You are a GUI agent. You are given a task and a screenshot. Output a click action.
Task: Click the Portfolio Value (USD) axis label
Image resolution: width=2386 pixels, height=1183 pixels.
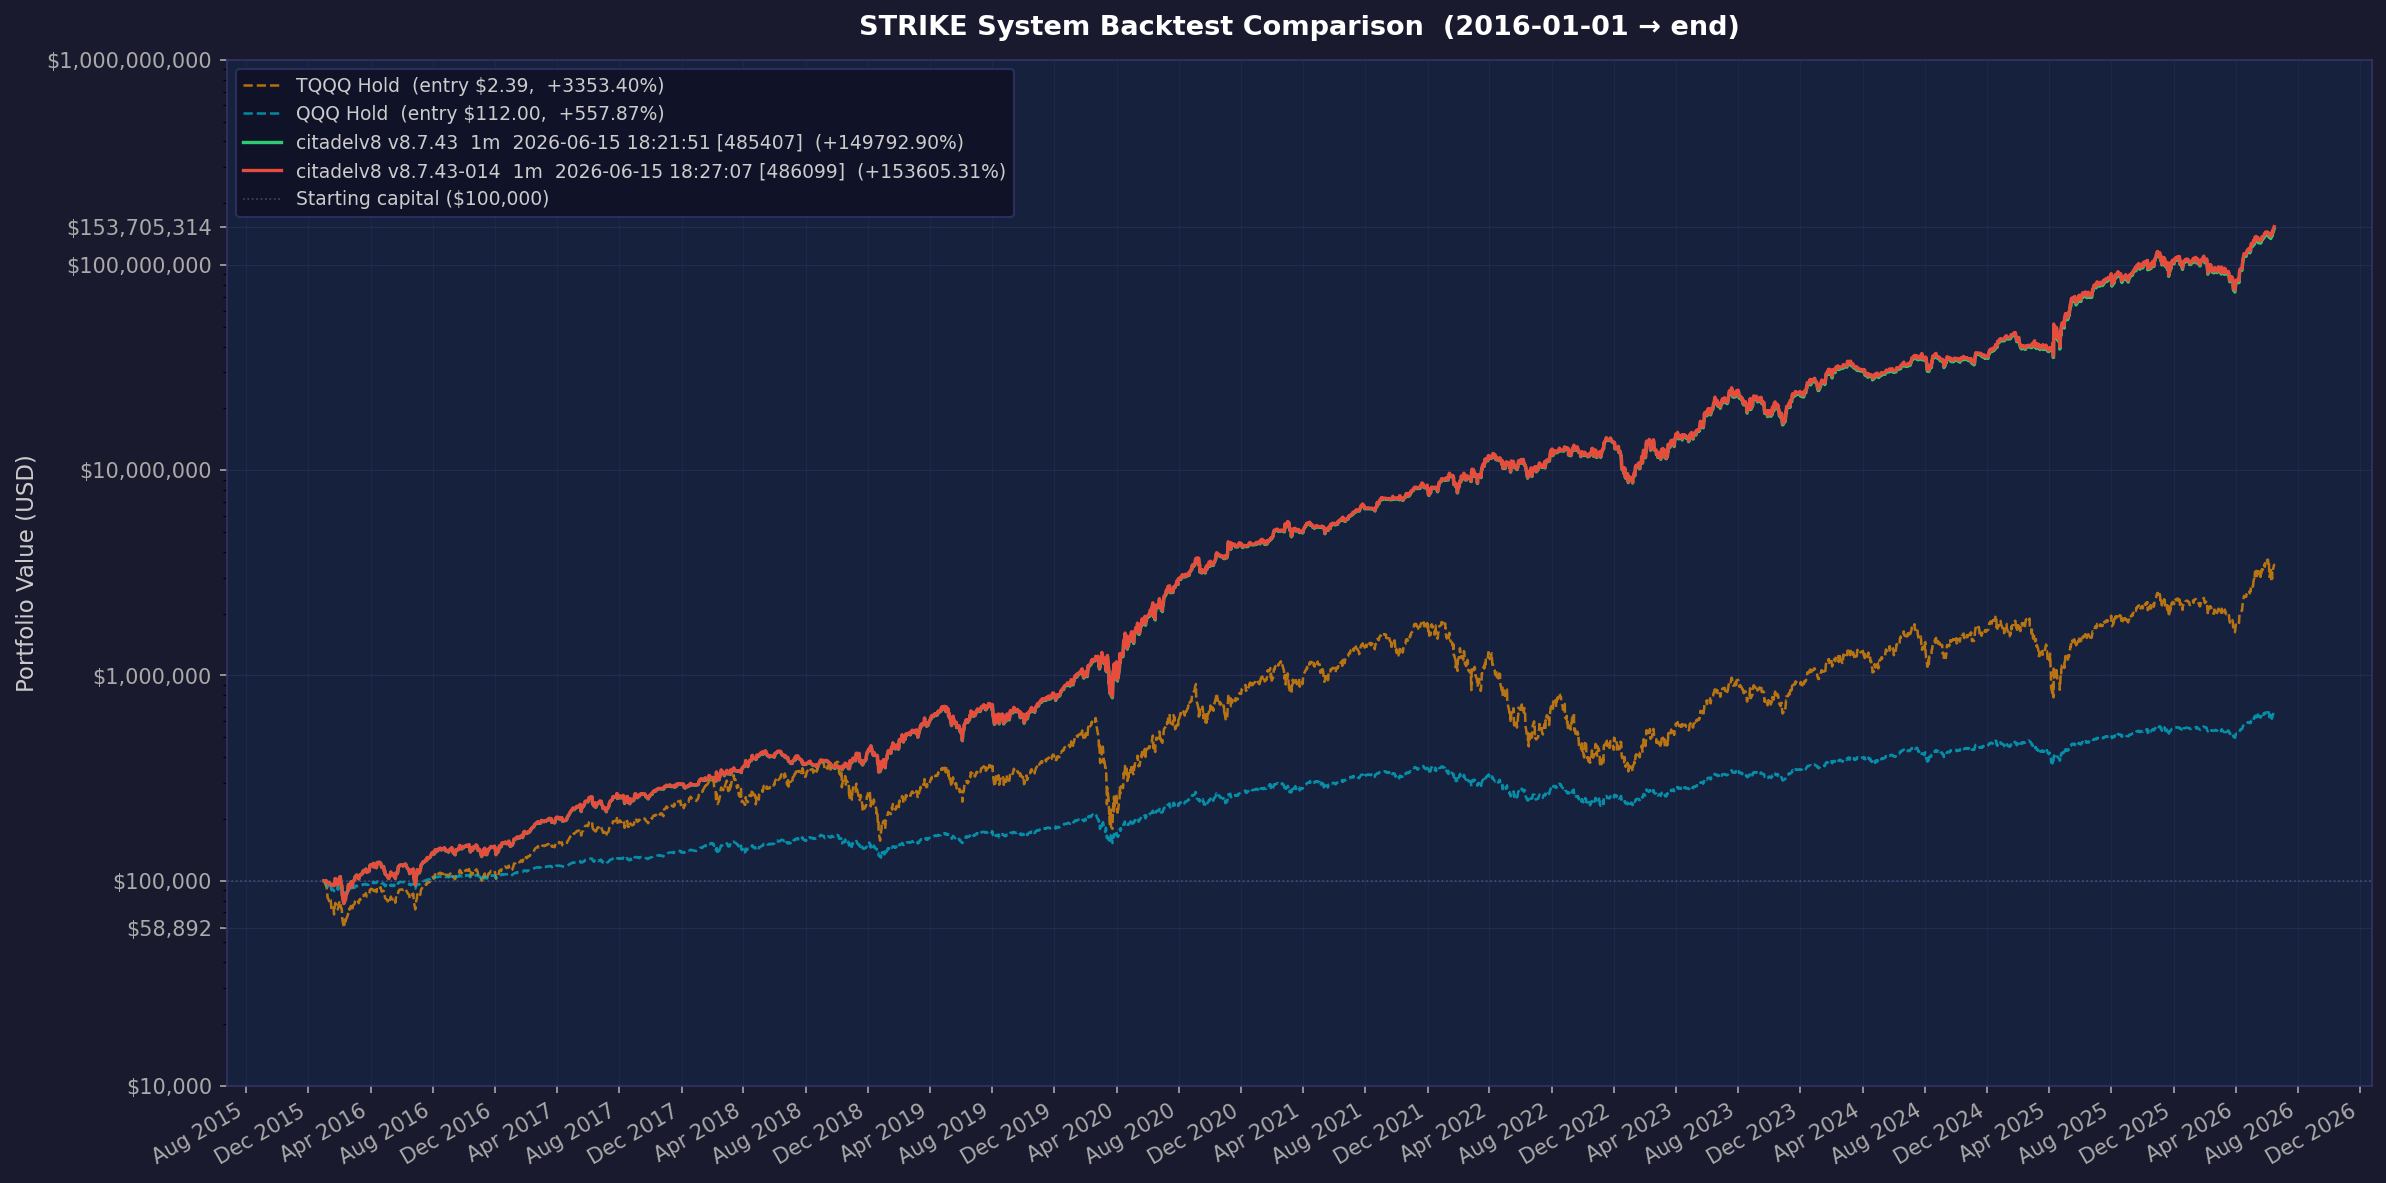[x=26, y=573]
